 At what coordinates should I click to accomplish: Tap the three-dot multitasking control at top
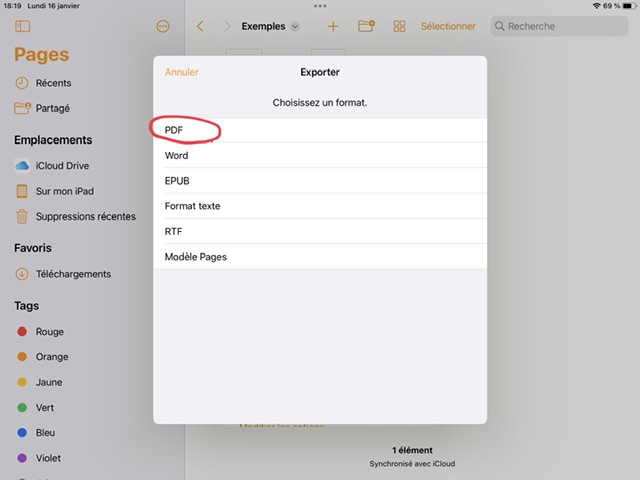pyautogui.click(x=320, y=6)
